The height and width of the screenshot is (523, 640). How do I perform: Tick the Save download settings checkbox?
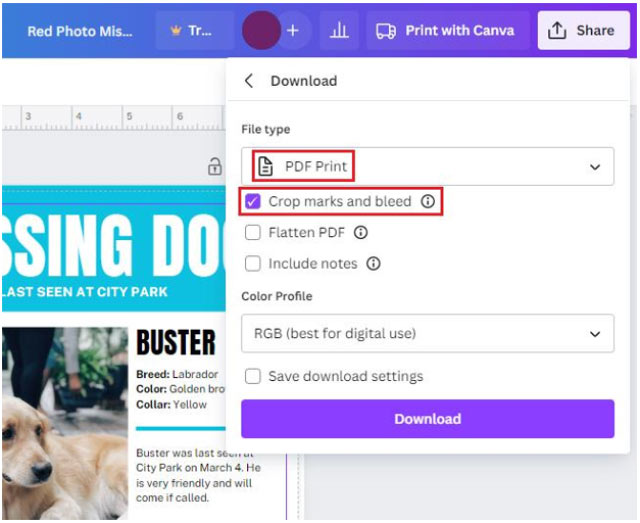click(x=253, y=376)
